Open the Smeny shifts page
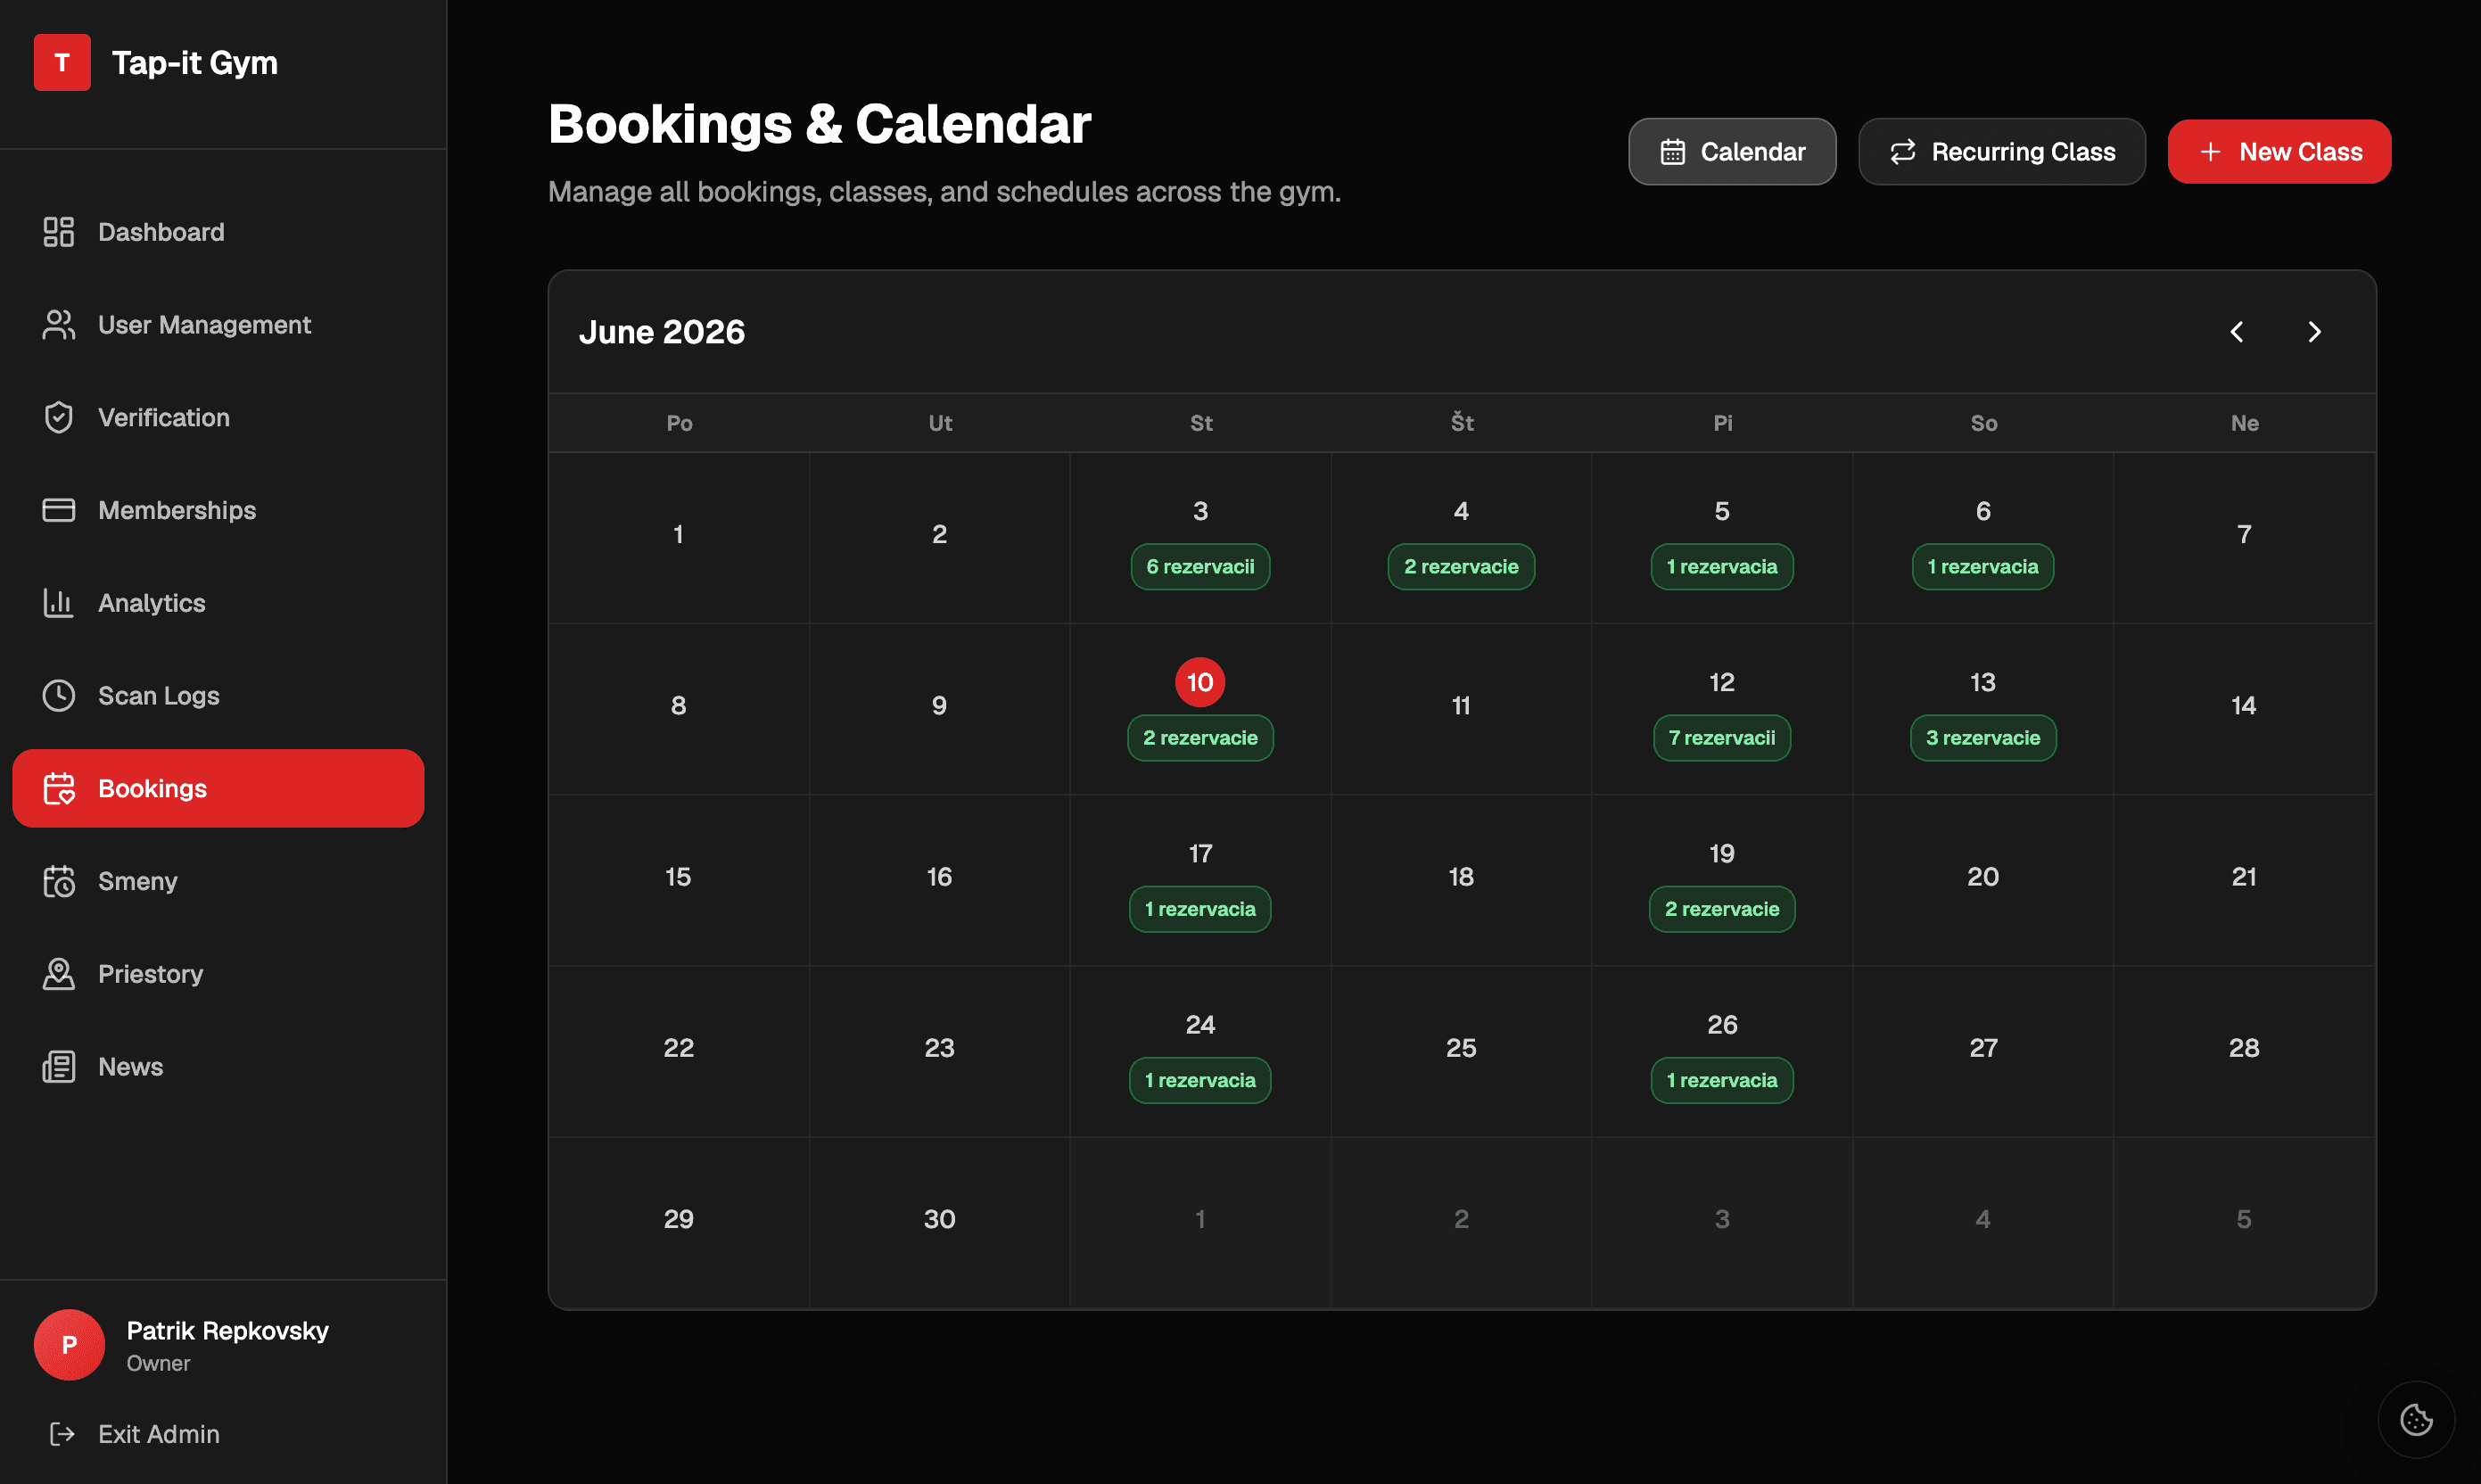Image resolution: width=2481 pixels, height=1484 pixels. click(218, 881)
